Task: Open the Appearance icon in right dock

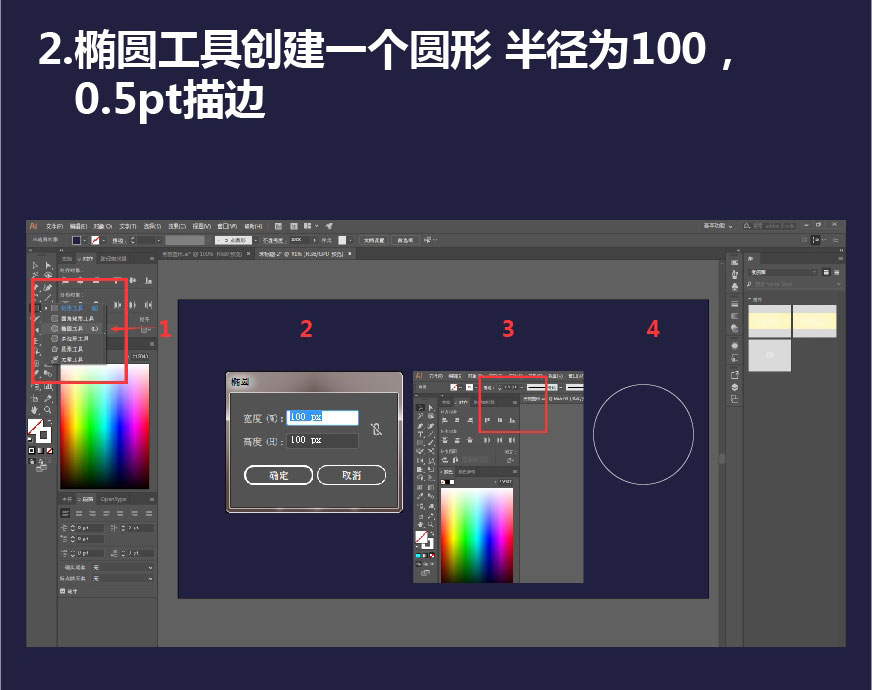Action: coord(735,345)
